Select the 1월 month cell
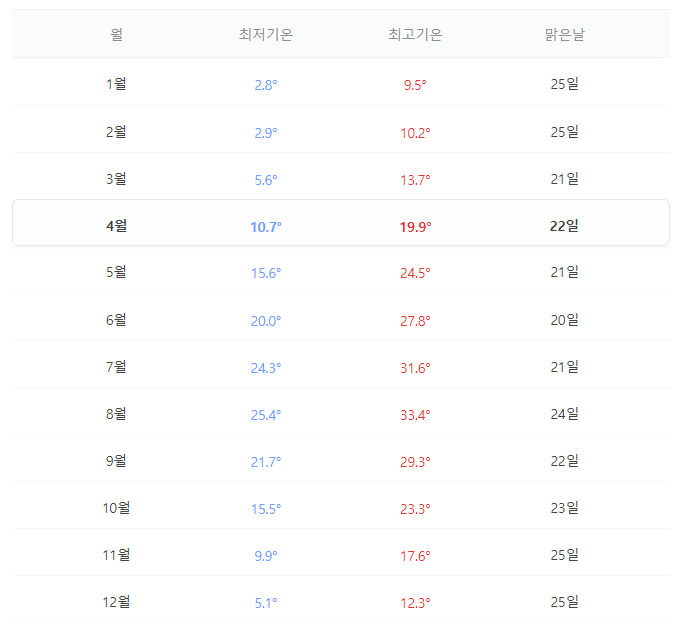Image resolution: width=686 pixels, height=637 pixels. coord(116,84)
